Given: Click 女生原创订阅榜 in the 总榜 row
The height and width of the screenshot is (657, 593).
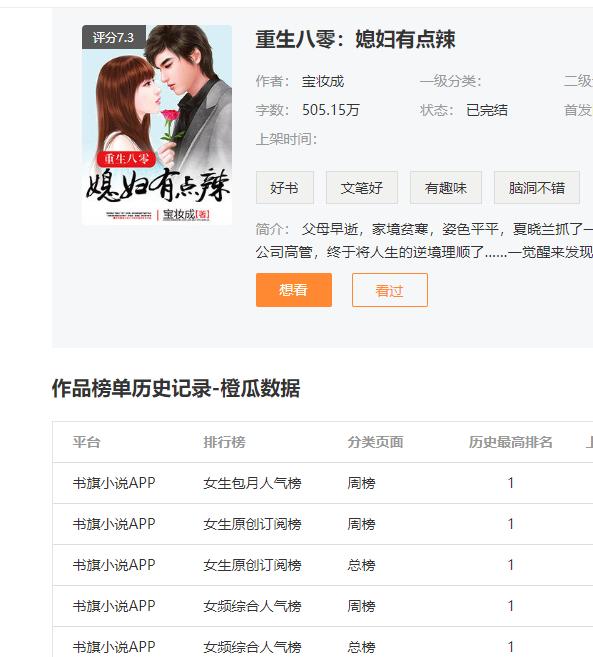Looking at the screenshot, I should point(252,565).
